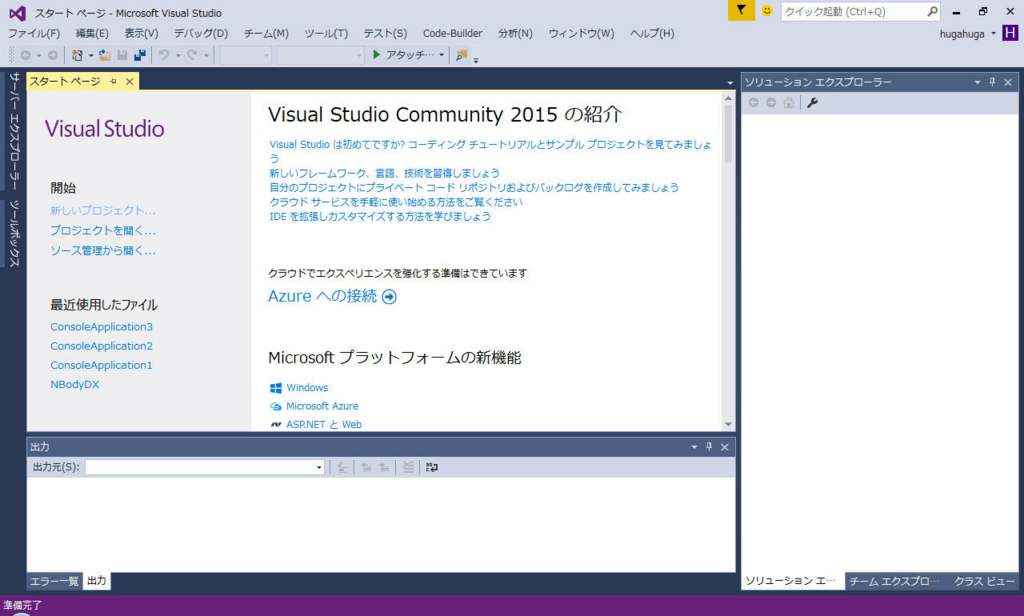Click the green Attach play button
Viewport: 1024px width, 616px height.
(376, 55)
